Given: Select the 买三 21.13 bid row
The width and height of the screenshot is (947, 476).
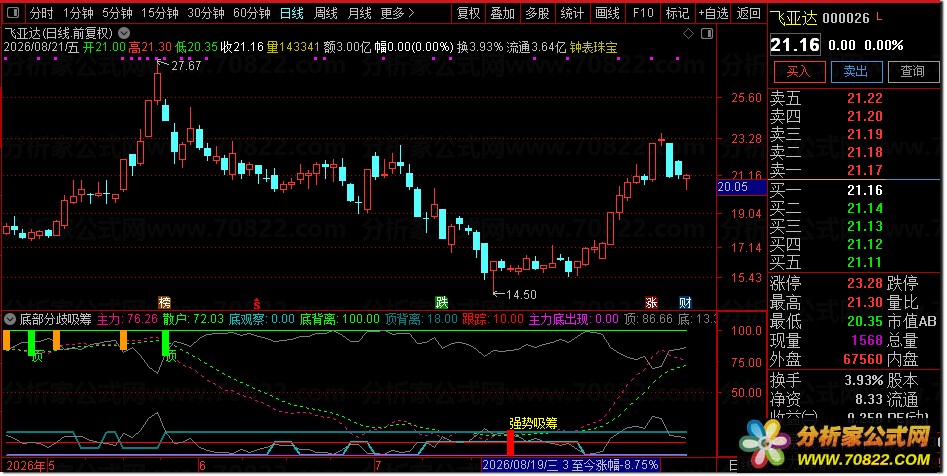Looking at the screenshot, I should (855, 226).
